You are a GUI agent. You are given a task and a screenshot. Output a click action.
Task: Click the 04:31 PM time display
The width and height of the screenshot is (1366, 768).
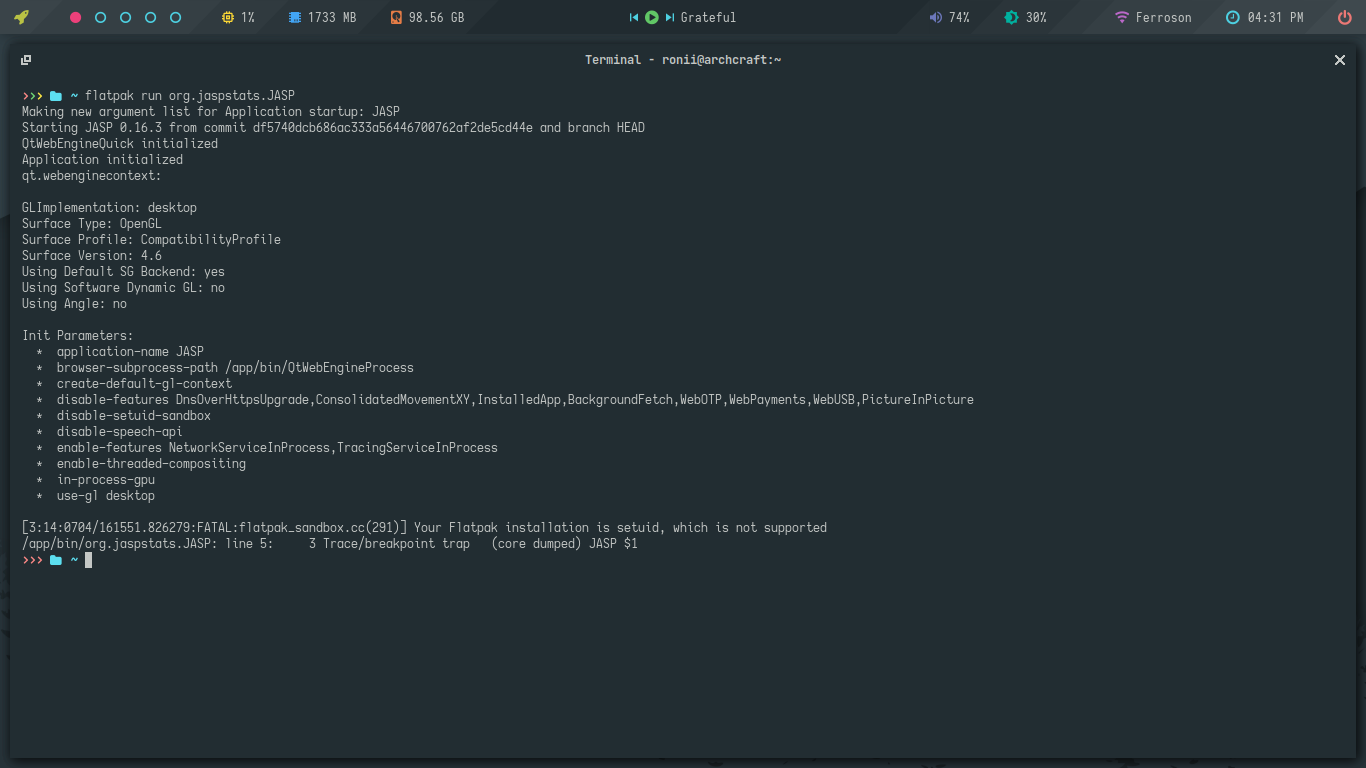(1276, 16)
